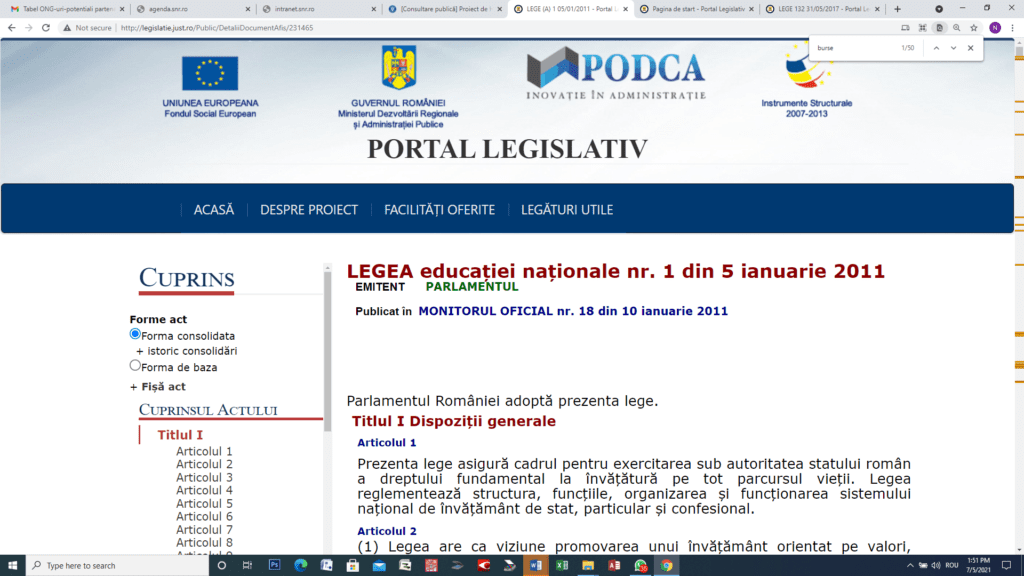
Task: Click the taskbar search box
Action: pos(118,566)
